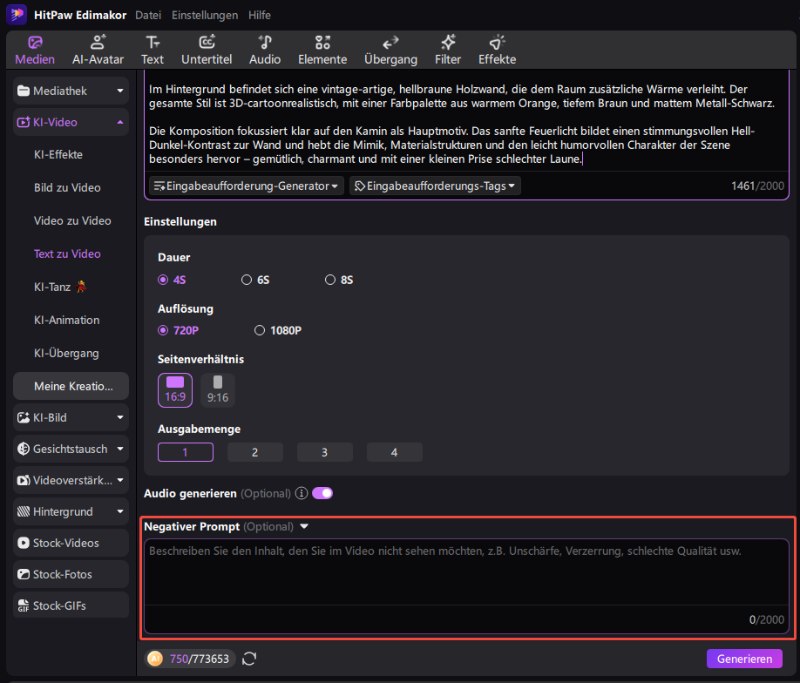Image resolution: width=800 pixels, height=683 pixels.
Task: Select the 16:9 aspect ratio thumbnail
Action: 175,389
